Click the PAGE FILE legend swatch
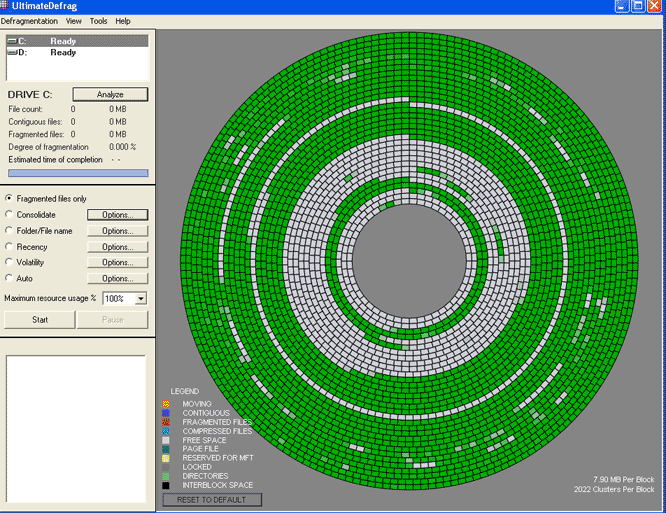This screenshot has height=513, width=666. [166, 449]
